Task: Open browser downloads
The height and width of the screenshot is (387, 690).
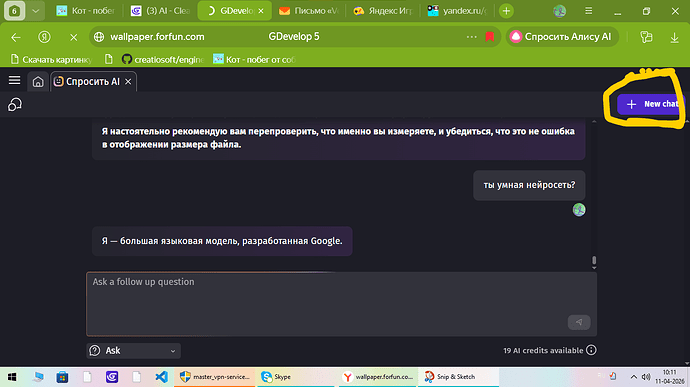Action: [674, 38]
